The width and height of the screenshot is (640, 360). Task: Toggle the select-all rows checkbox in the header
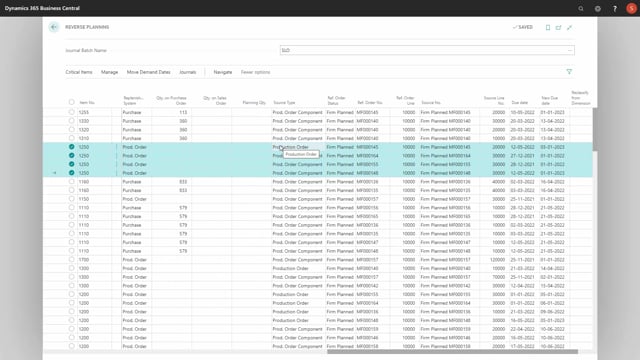71,102
